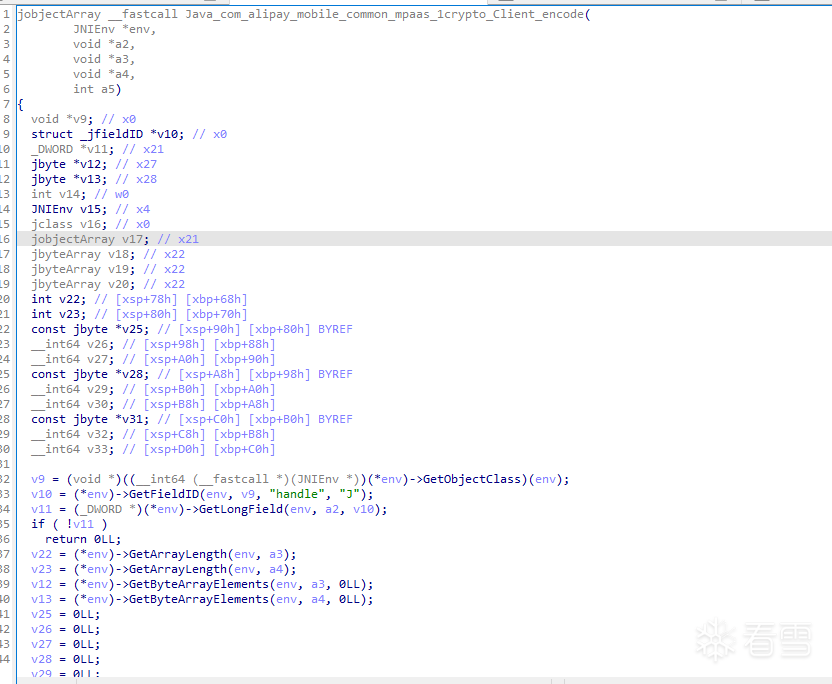Click the Java_com_alipay_mobile_common_mpaas_1crypto_Client_encode function name
The width and height of the screenshot is (832, 684).
click(x=385, y=14)
